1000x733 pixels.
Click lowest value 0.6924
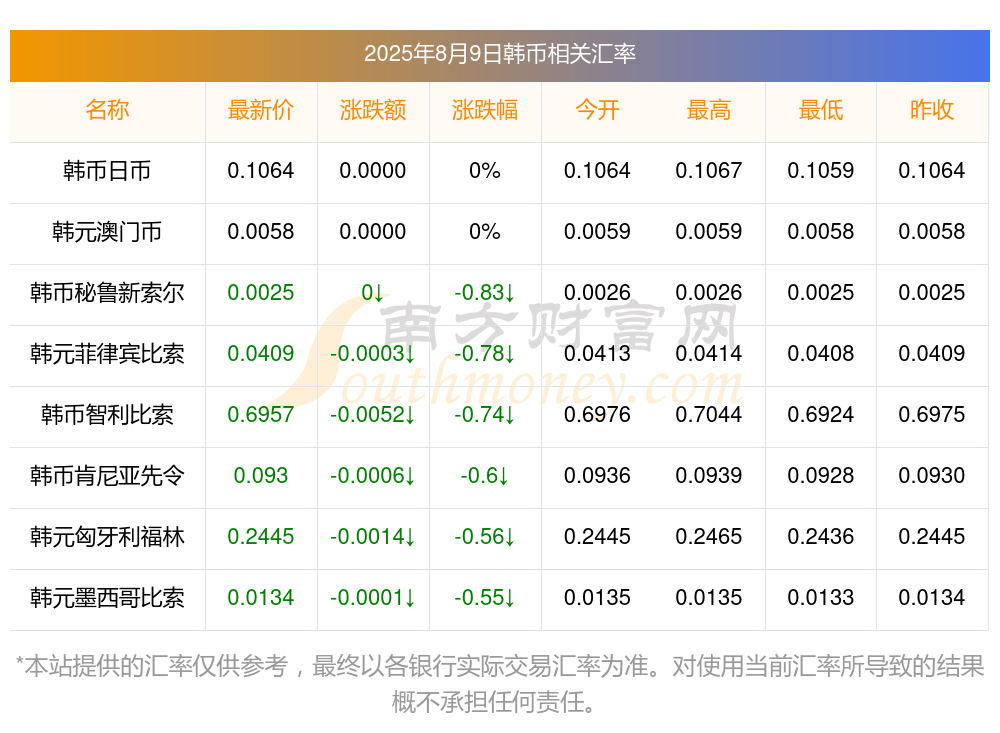821,415
